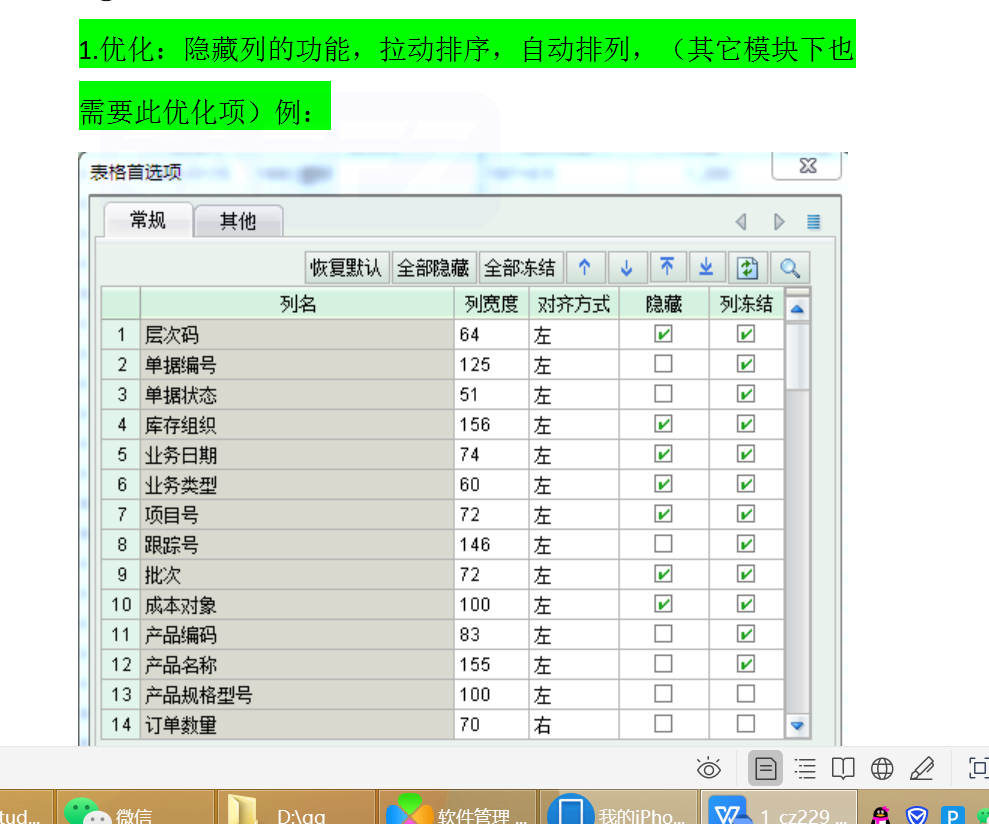The width and height of the screenshot is (989, 824).
Task: Click the left tab scroll arrow
Action: click(741, 222)
